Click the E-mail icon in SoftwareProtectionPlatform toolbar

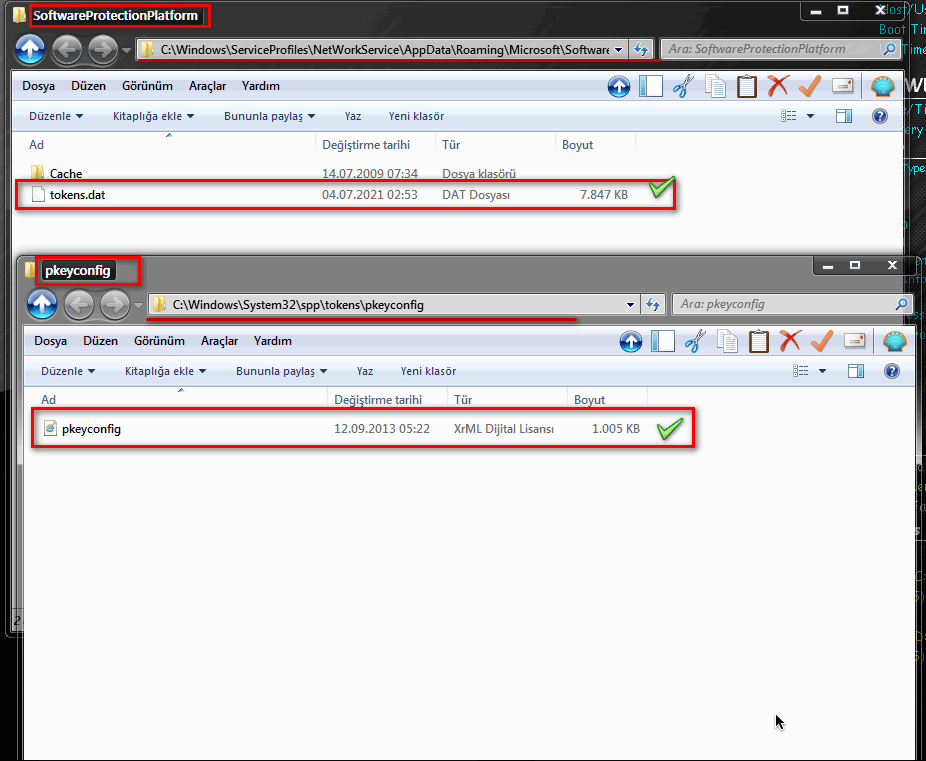843,86
